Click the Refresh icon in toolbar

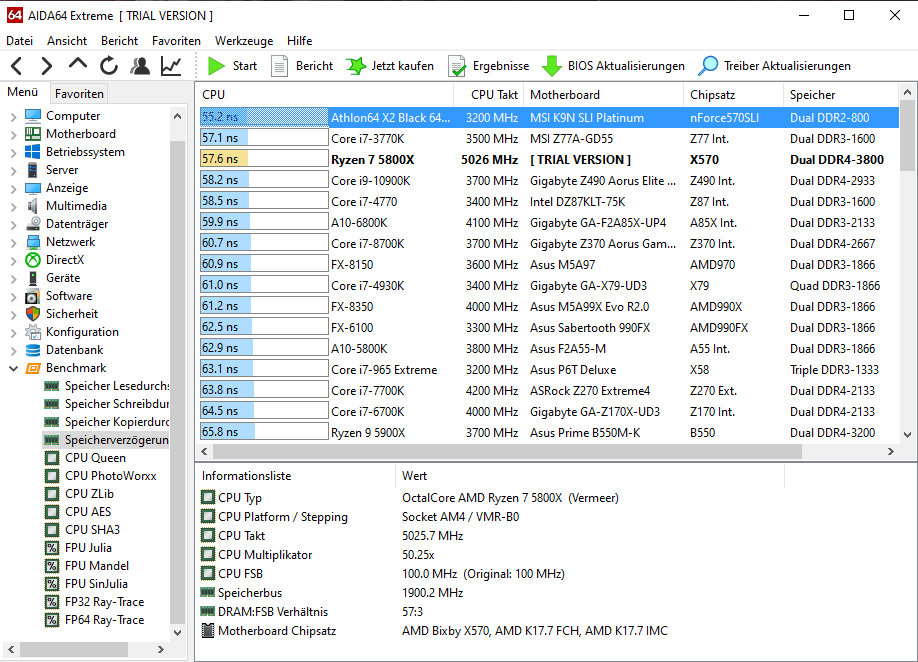point(109,66)
